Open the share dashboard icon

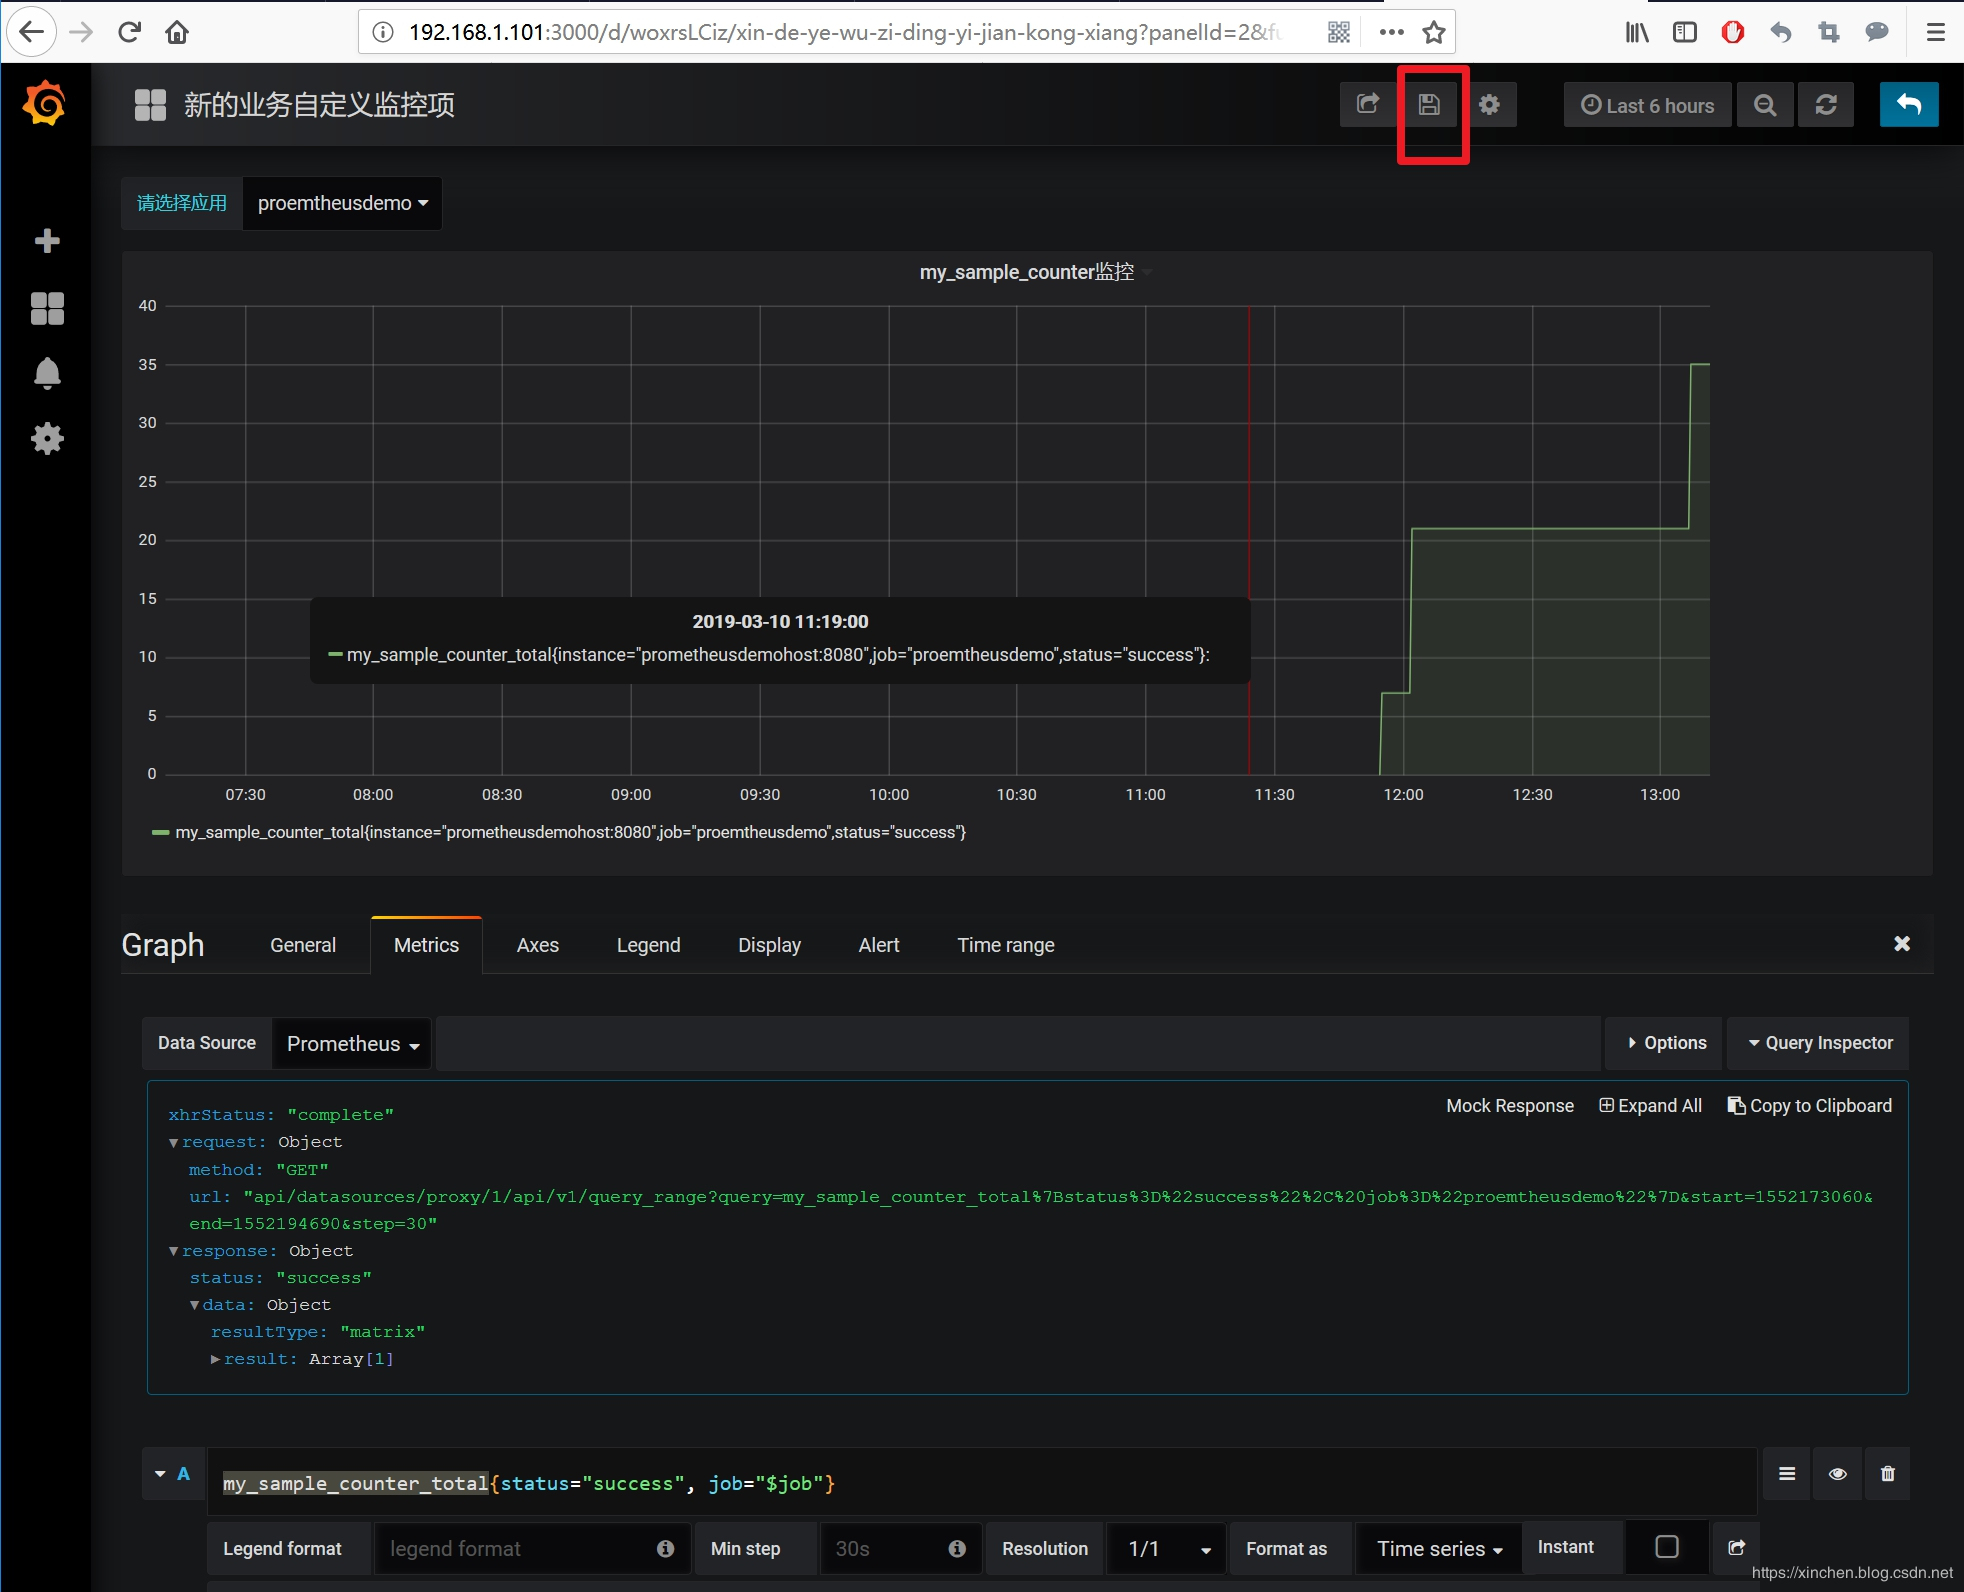tap(1367, 105)
